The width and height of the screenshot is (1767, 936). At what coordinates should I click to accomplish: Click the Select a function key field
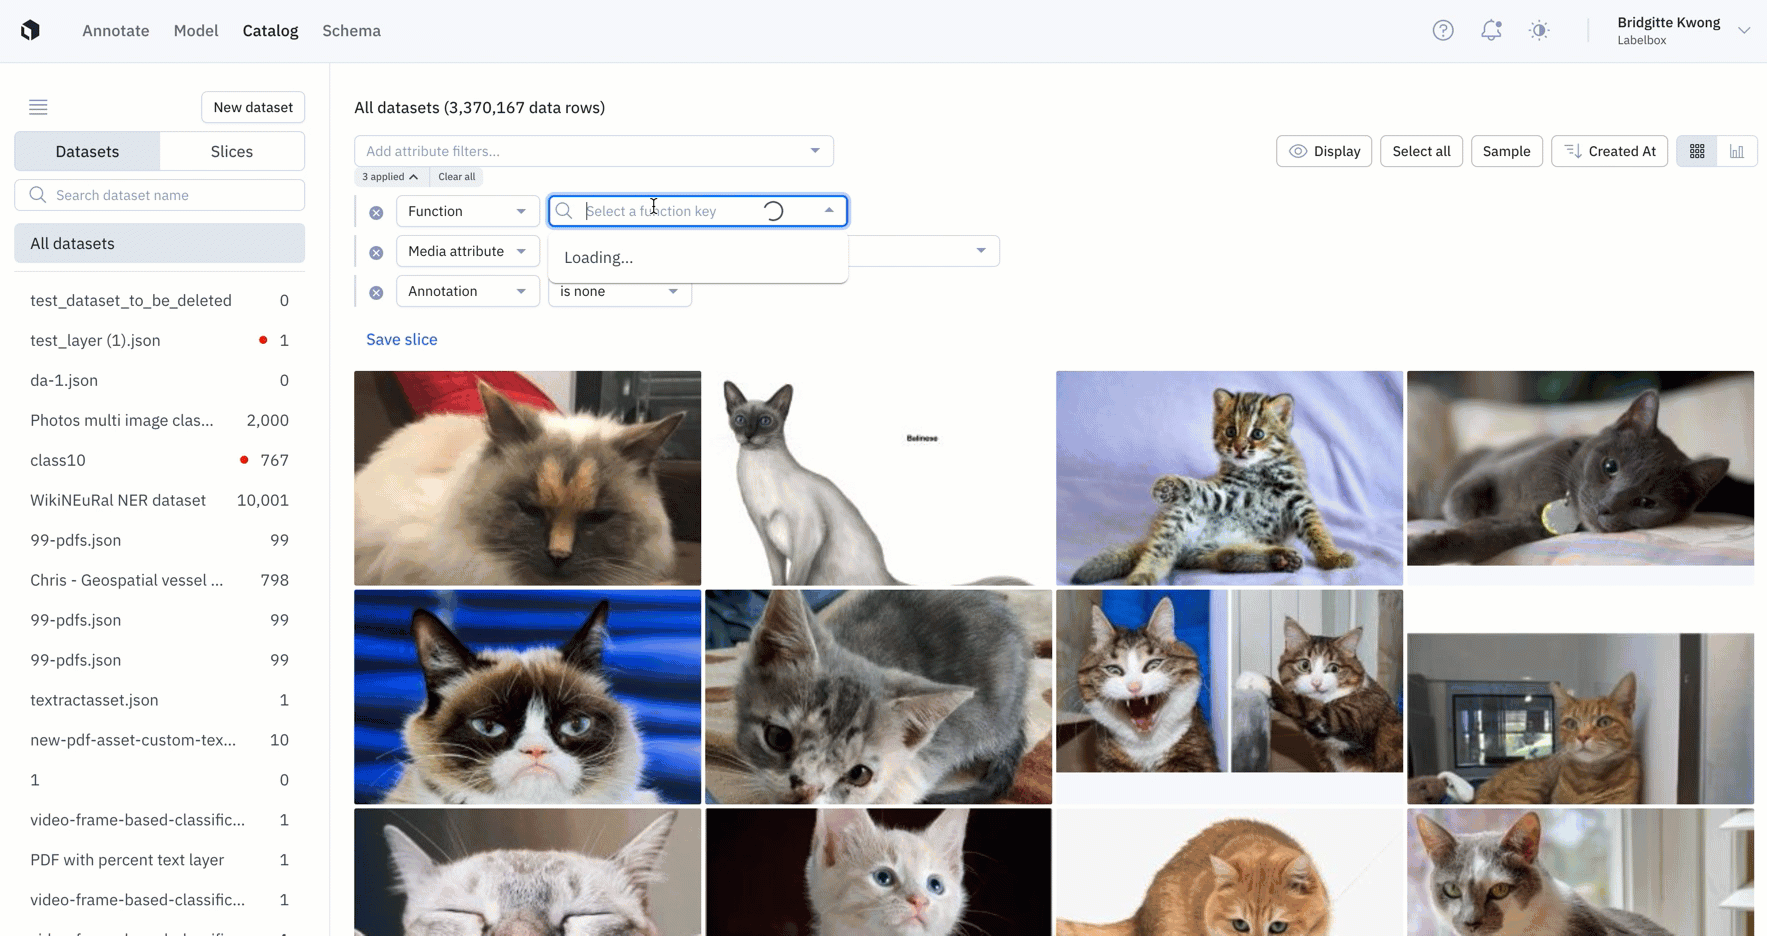(698, 211)
